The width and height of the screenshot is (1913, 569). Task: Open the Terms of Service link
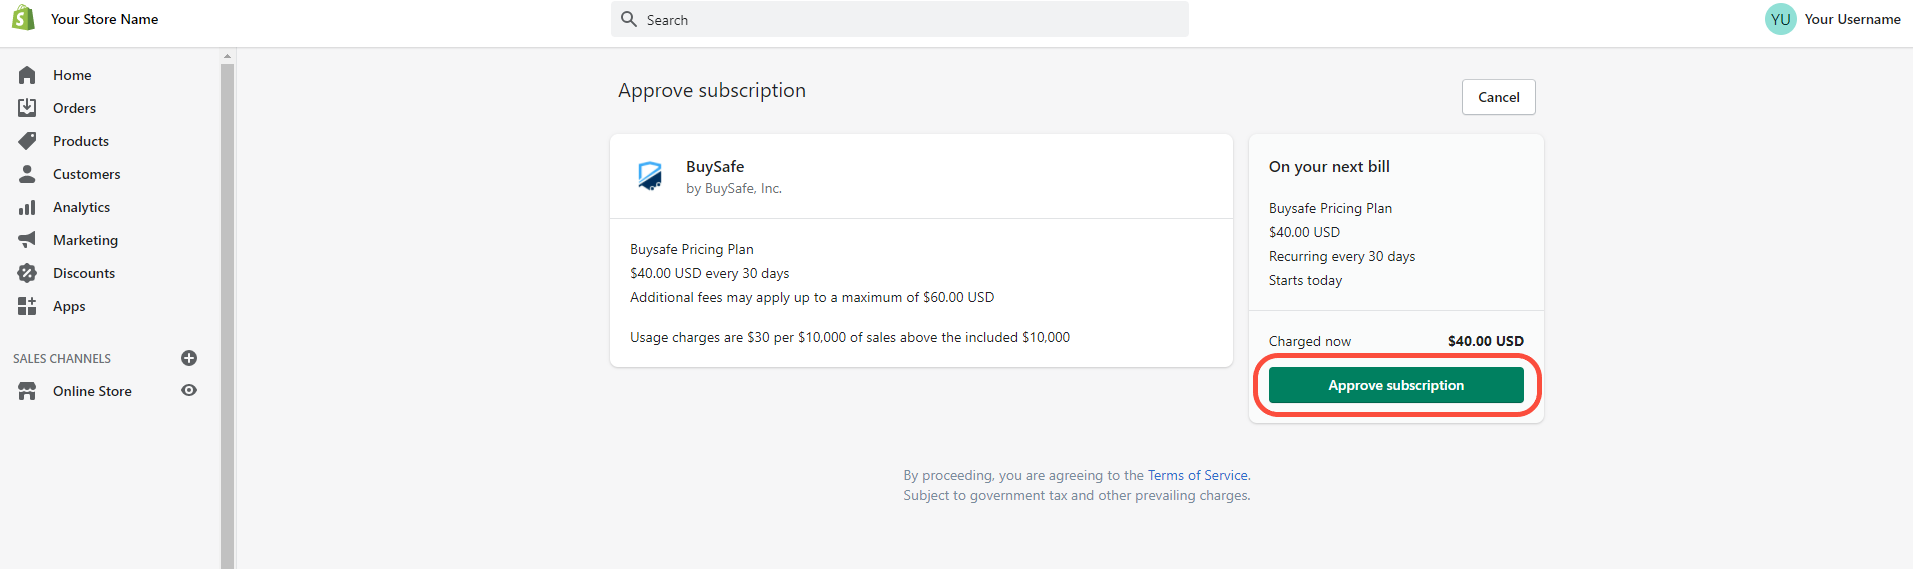pyautogui.click(x=1198, y=475)
